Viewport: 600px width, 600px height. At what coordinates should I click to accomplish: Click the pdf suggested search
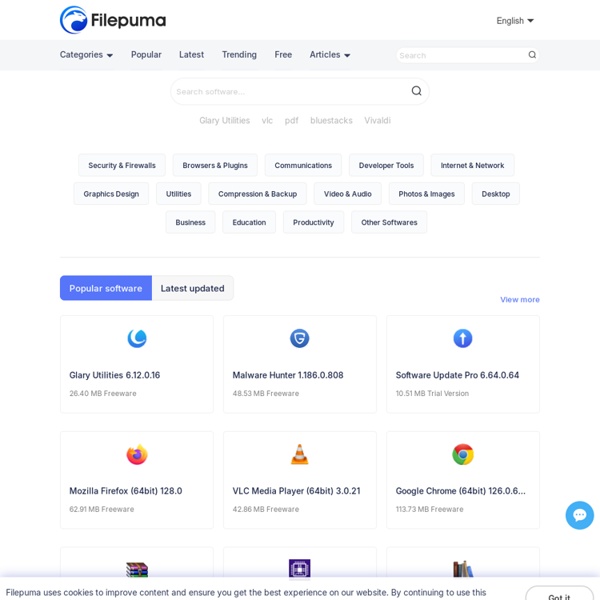[291, 121]
